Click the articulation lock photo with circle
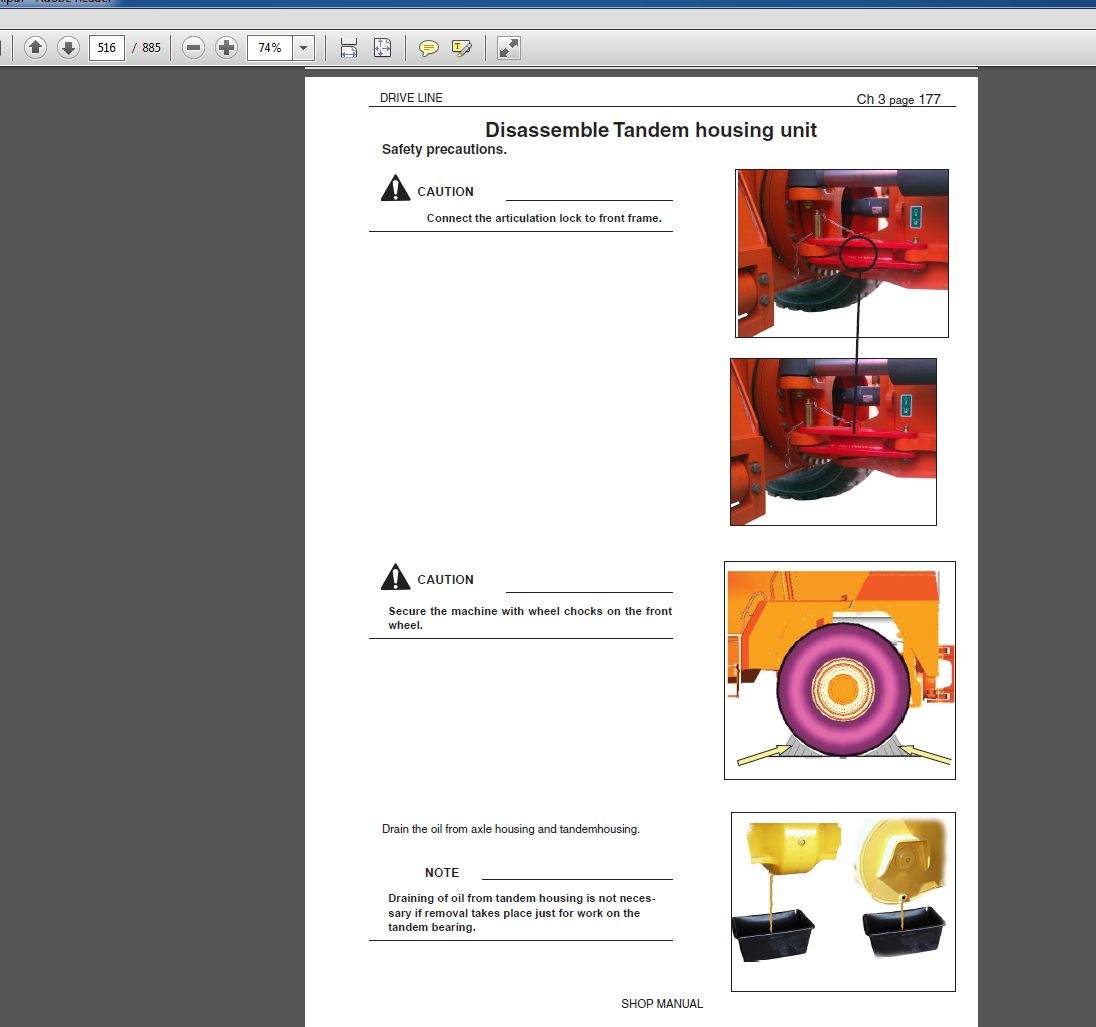The width and height of the screenshot is (1096, 1027). (x=842, y=253)
